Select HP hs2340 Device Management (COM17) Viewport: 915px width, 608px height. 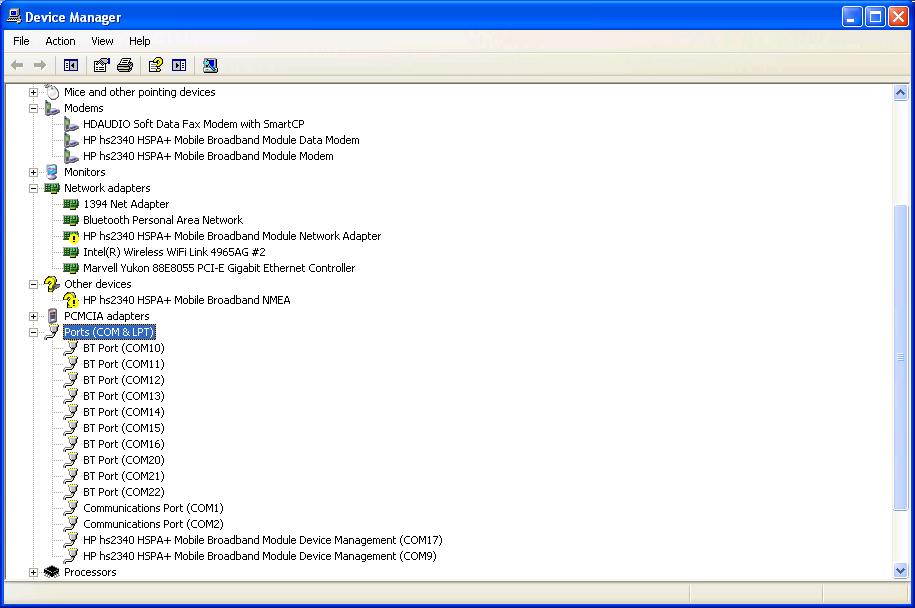263,540
